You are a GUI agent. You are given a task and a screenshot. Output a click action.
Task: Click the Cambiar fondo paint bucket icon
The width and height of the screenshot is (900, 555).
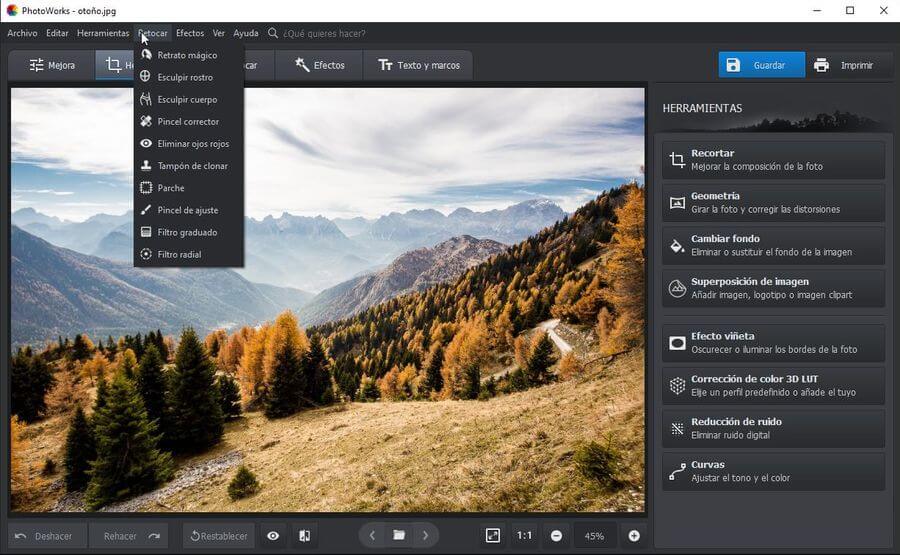[677, 246]
